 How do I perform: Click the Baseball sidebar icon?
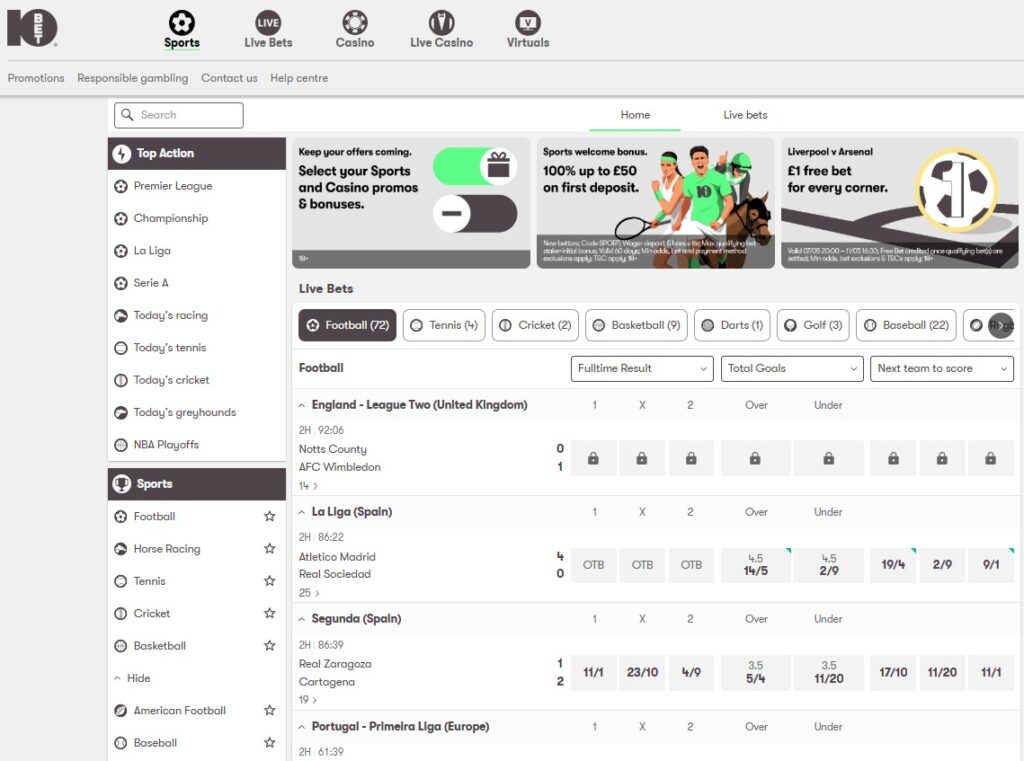121,743
